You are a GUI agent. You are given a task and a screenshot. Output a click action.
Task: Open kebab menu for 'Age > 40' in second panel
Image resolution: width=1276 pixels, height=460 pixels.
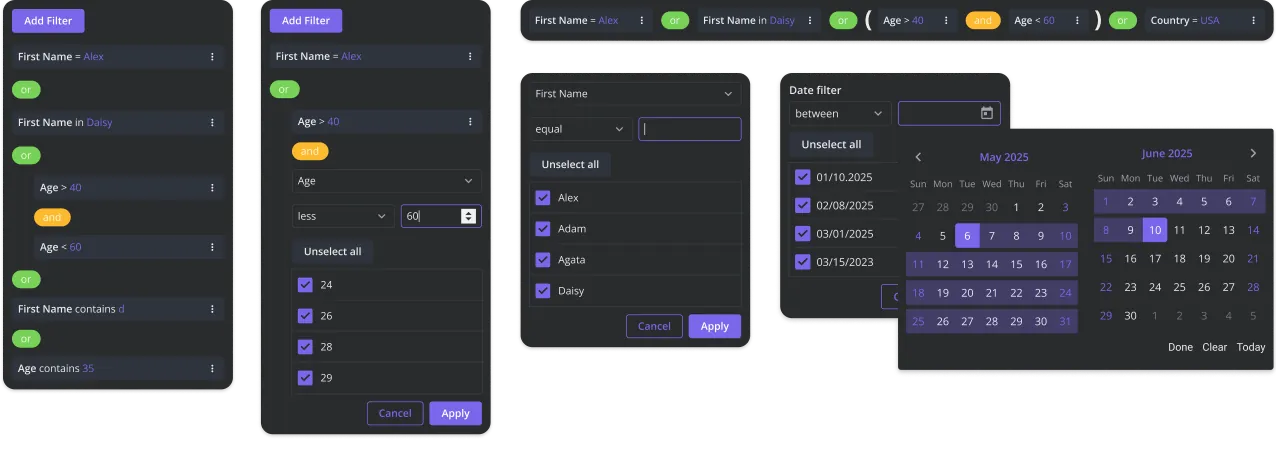[470, 122]
